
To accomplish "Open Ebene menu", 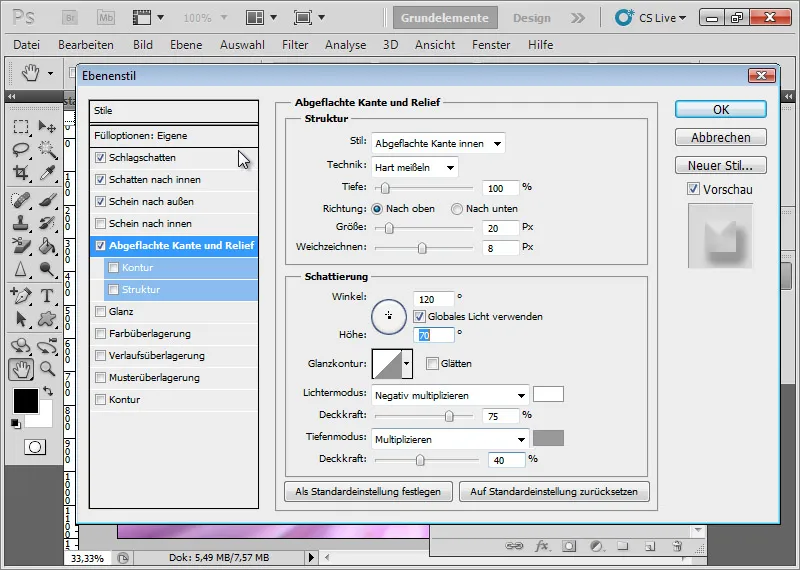I will (x=186, y=45).
